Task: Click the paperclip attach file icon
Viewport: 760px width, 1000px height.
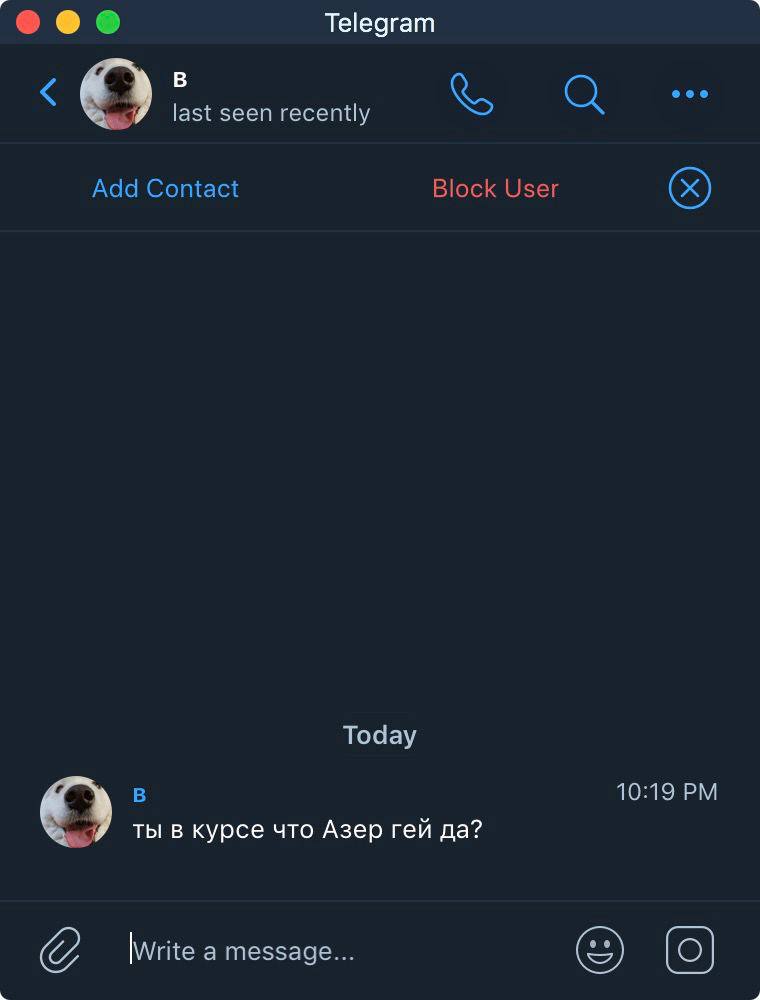Action: [60, 949]
